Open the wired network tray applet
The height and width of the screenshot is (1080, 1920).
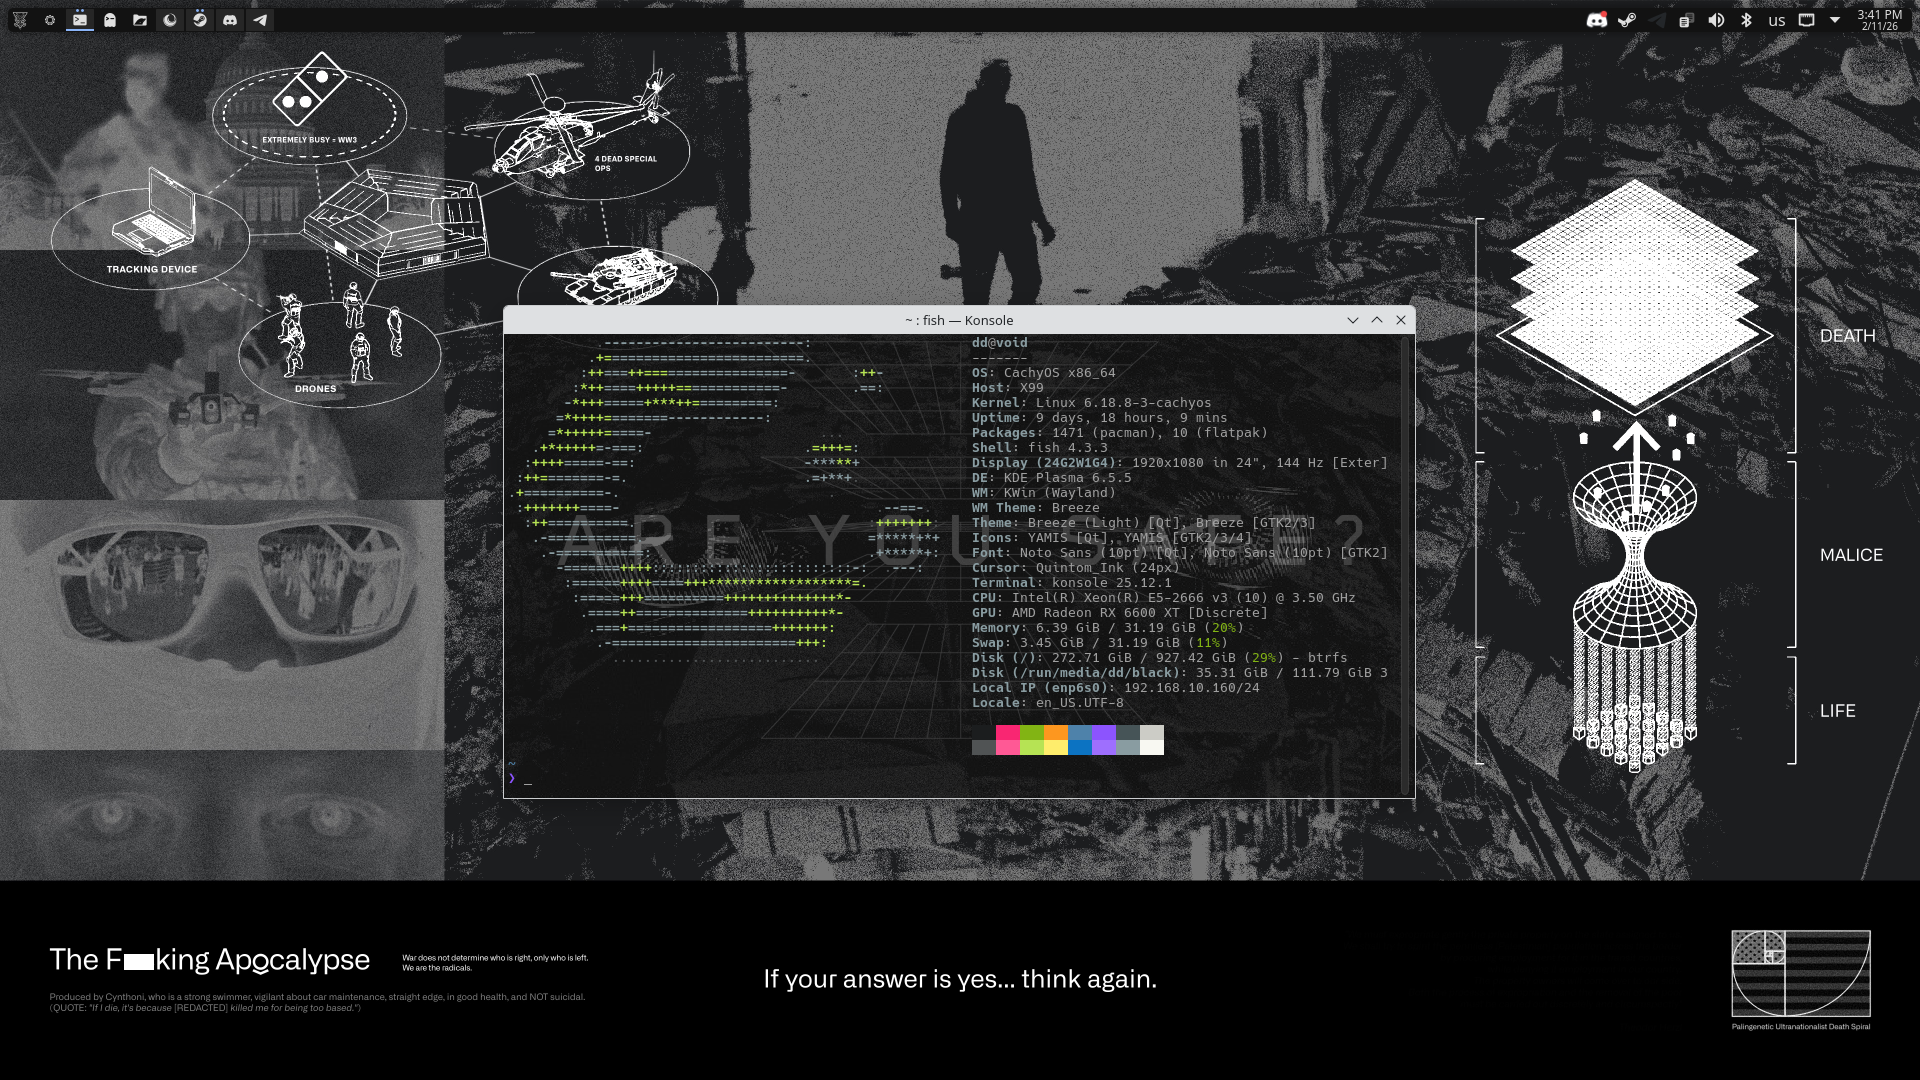pos(1806,20)
